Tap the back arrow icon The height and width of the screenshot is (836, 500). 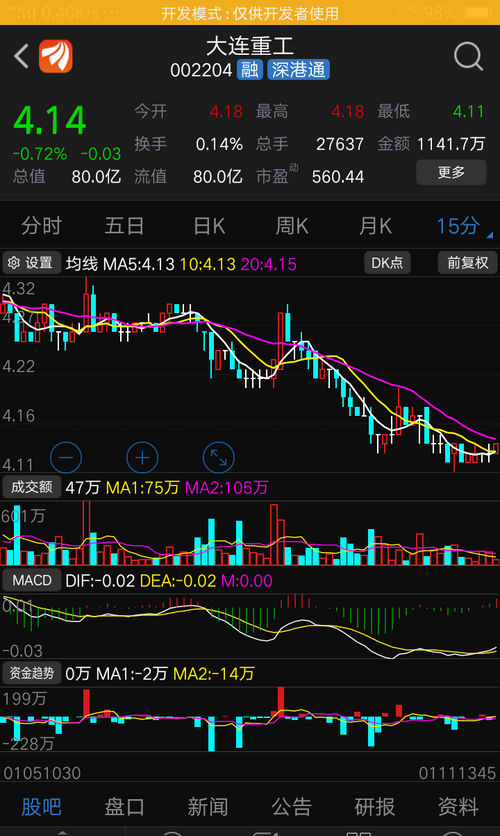(x=21, y=56)
